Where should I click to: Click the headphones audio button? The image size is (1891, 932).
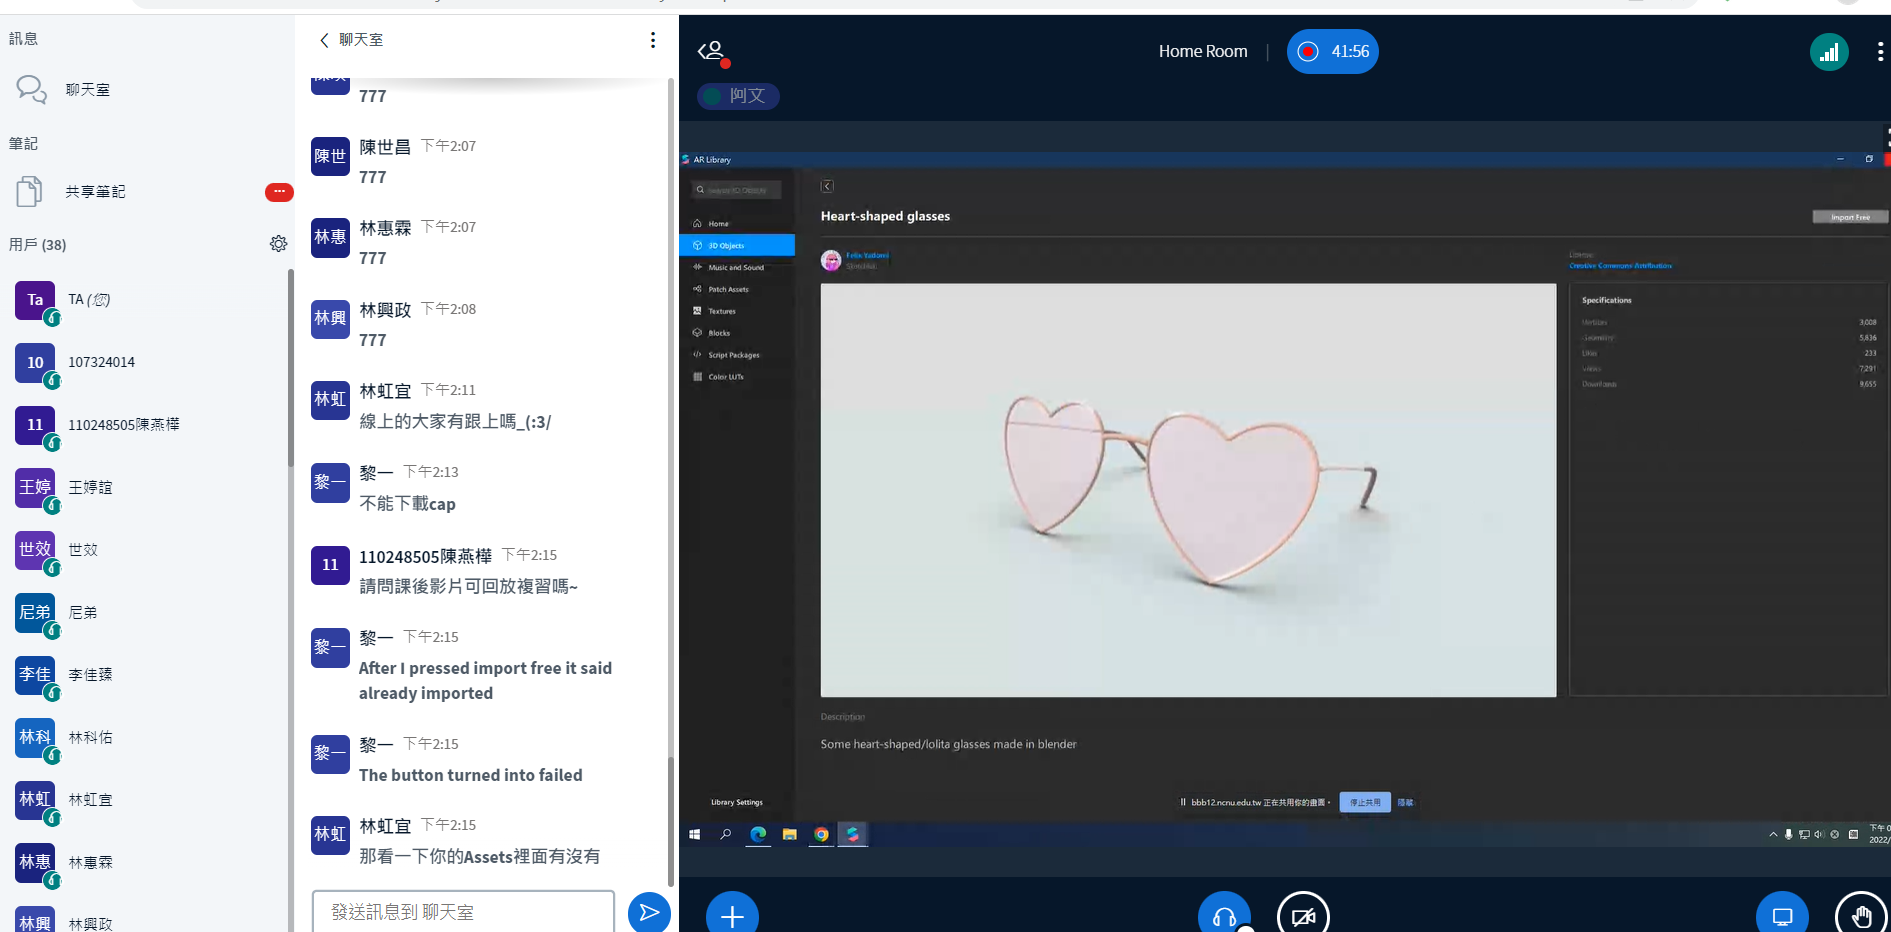coord(1224,915)
